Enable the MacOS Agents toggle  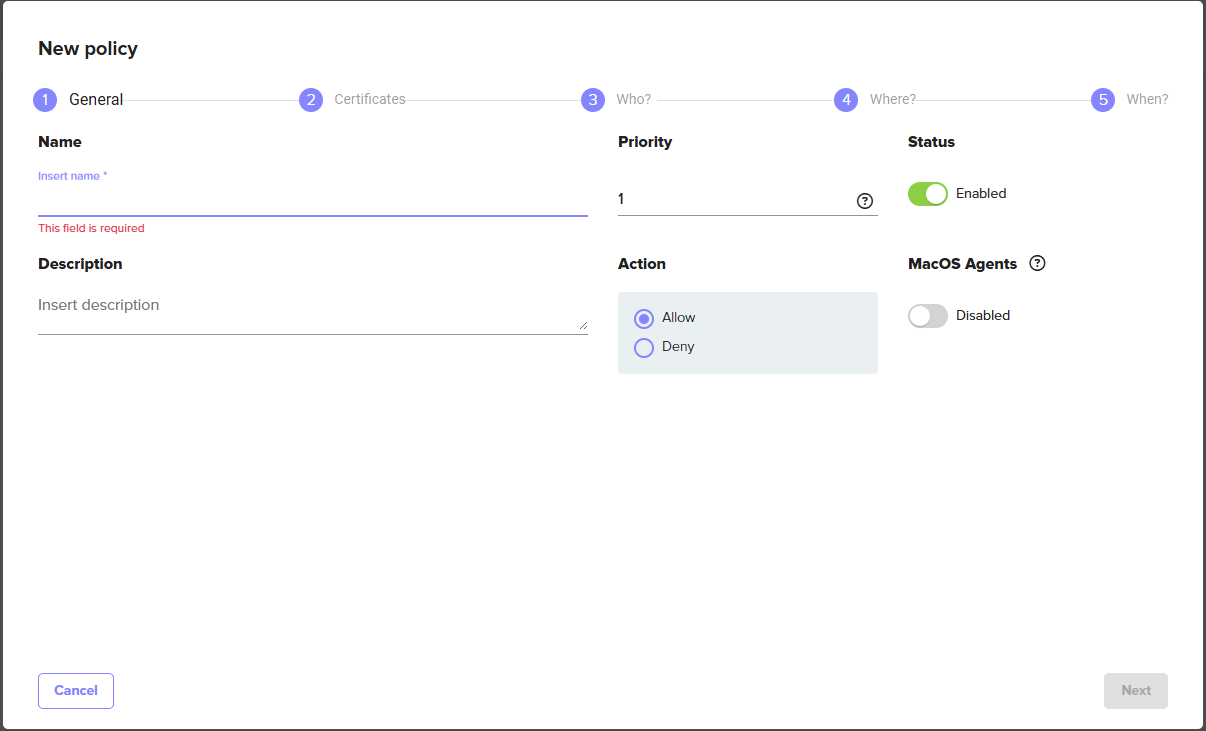coord(927,316)
